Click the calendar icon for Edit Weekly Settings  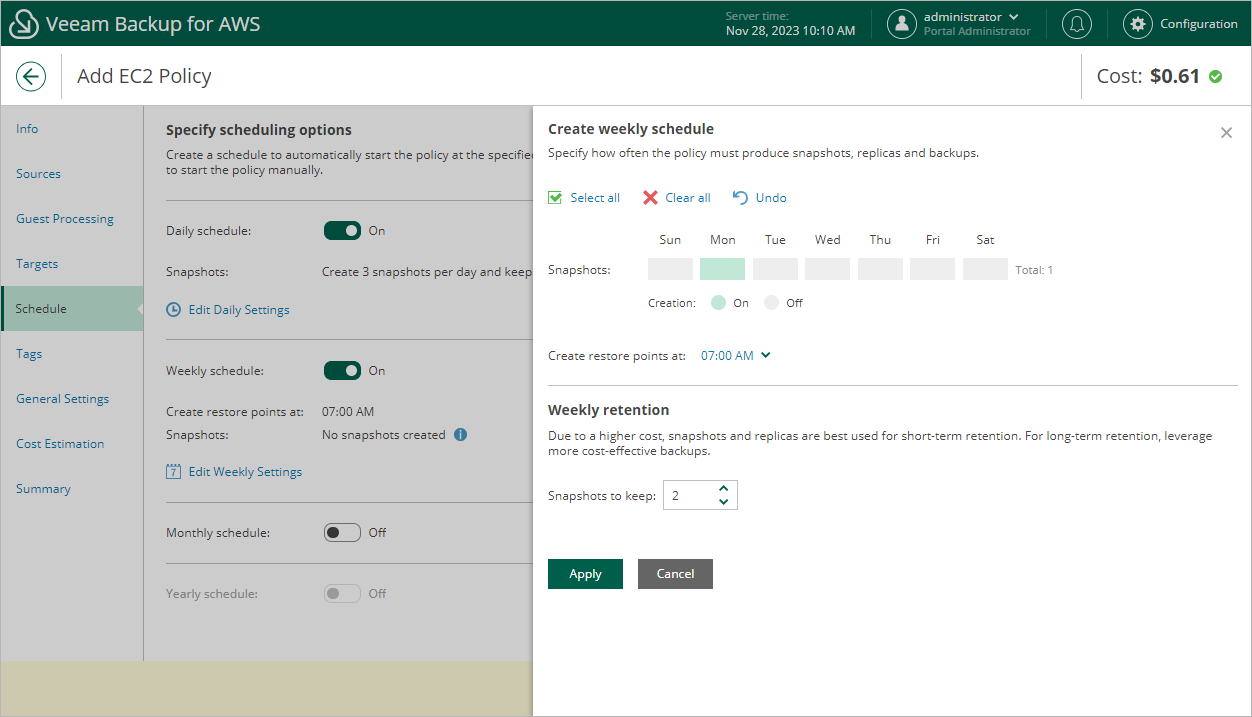coord(173,471)
